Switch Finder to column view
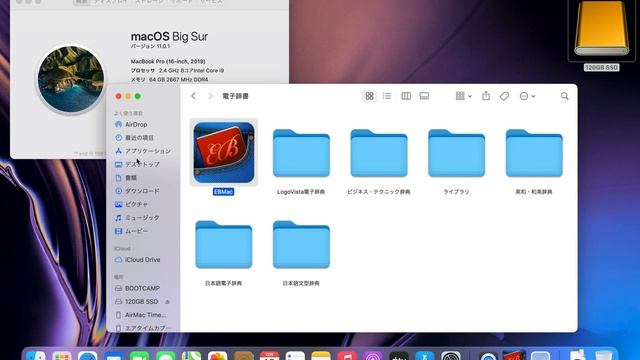 click(x=406, y=96)
